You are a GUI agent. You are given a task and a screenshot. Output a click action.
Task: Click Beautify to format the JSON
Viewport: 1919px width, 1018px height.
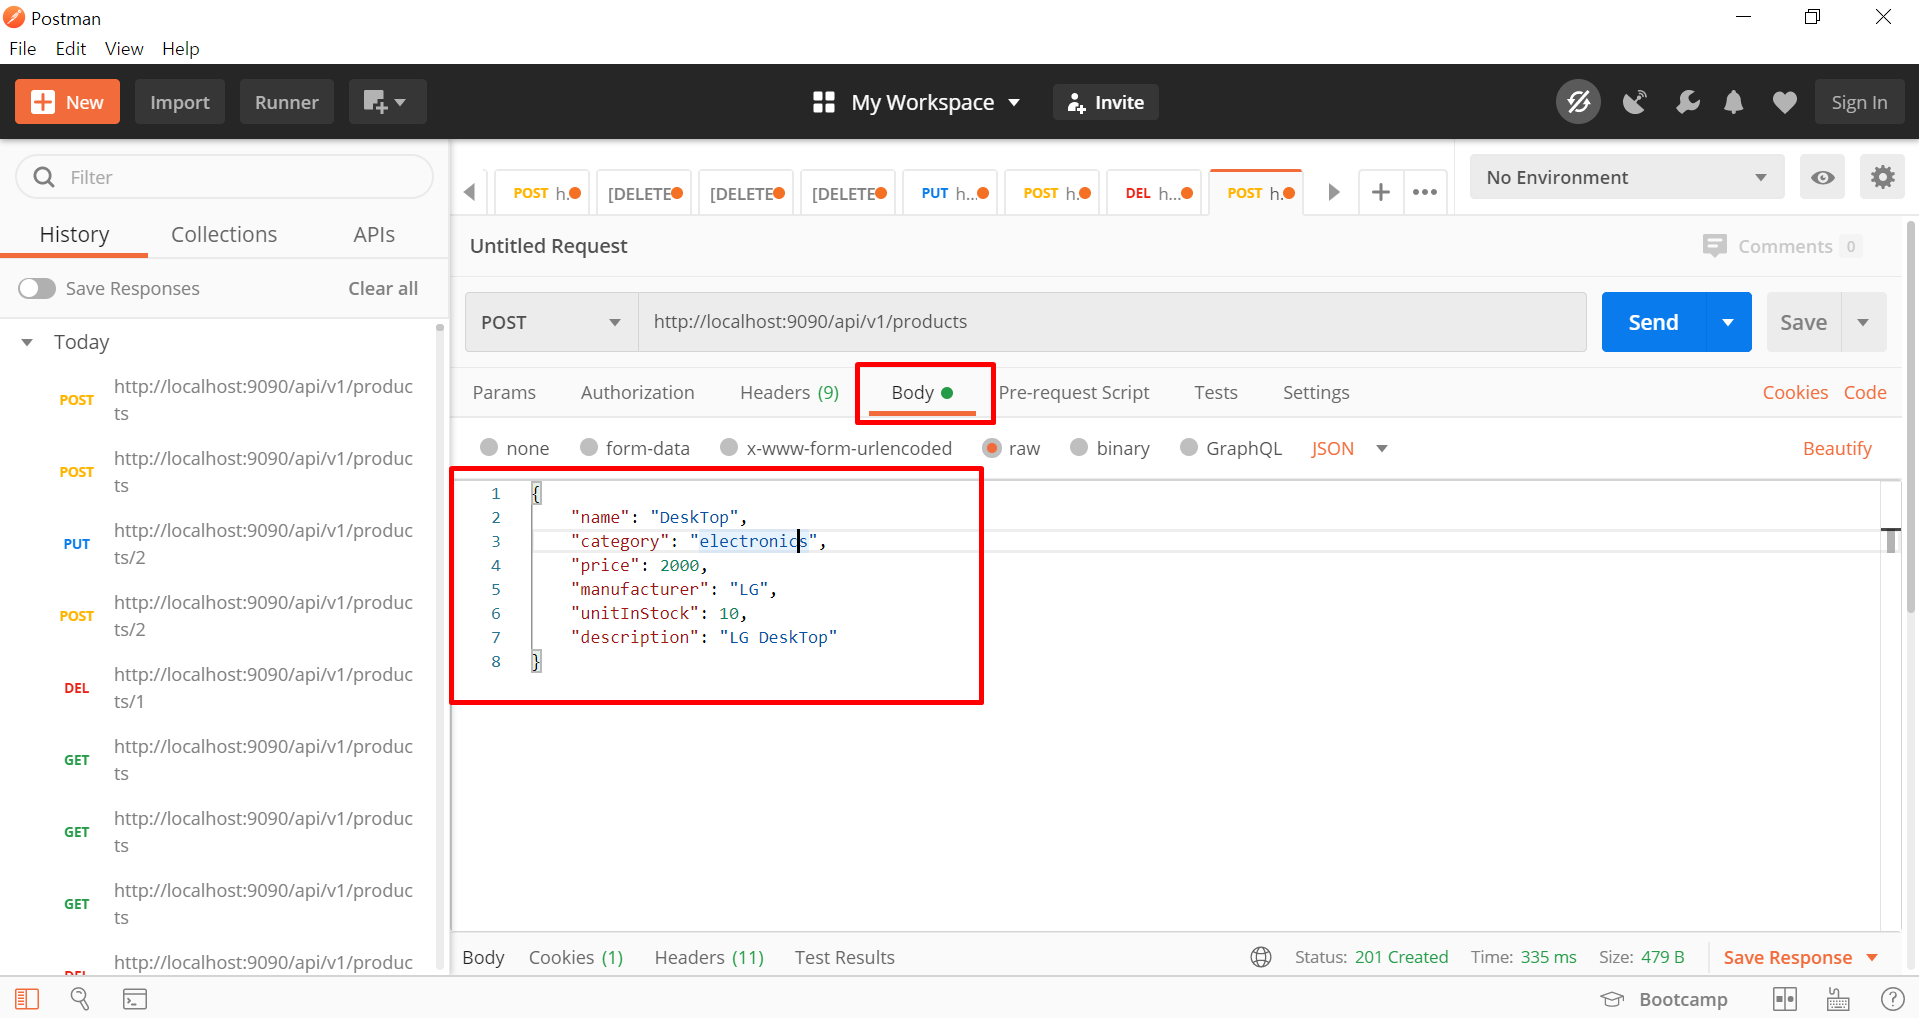pos(1837,448)
